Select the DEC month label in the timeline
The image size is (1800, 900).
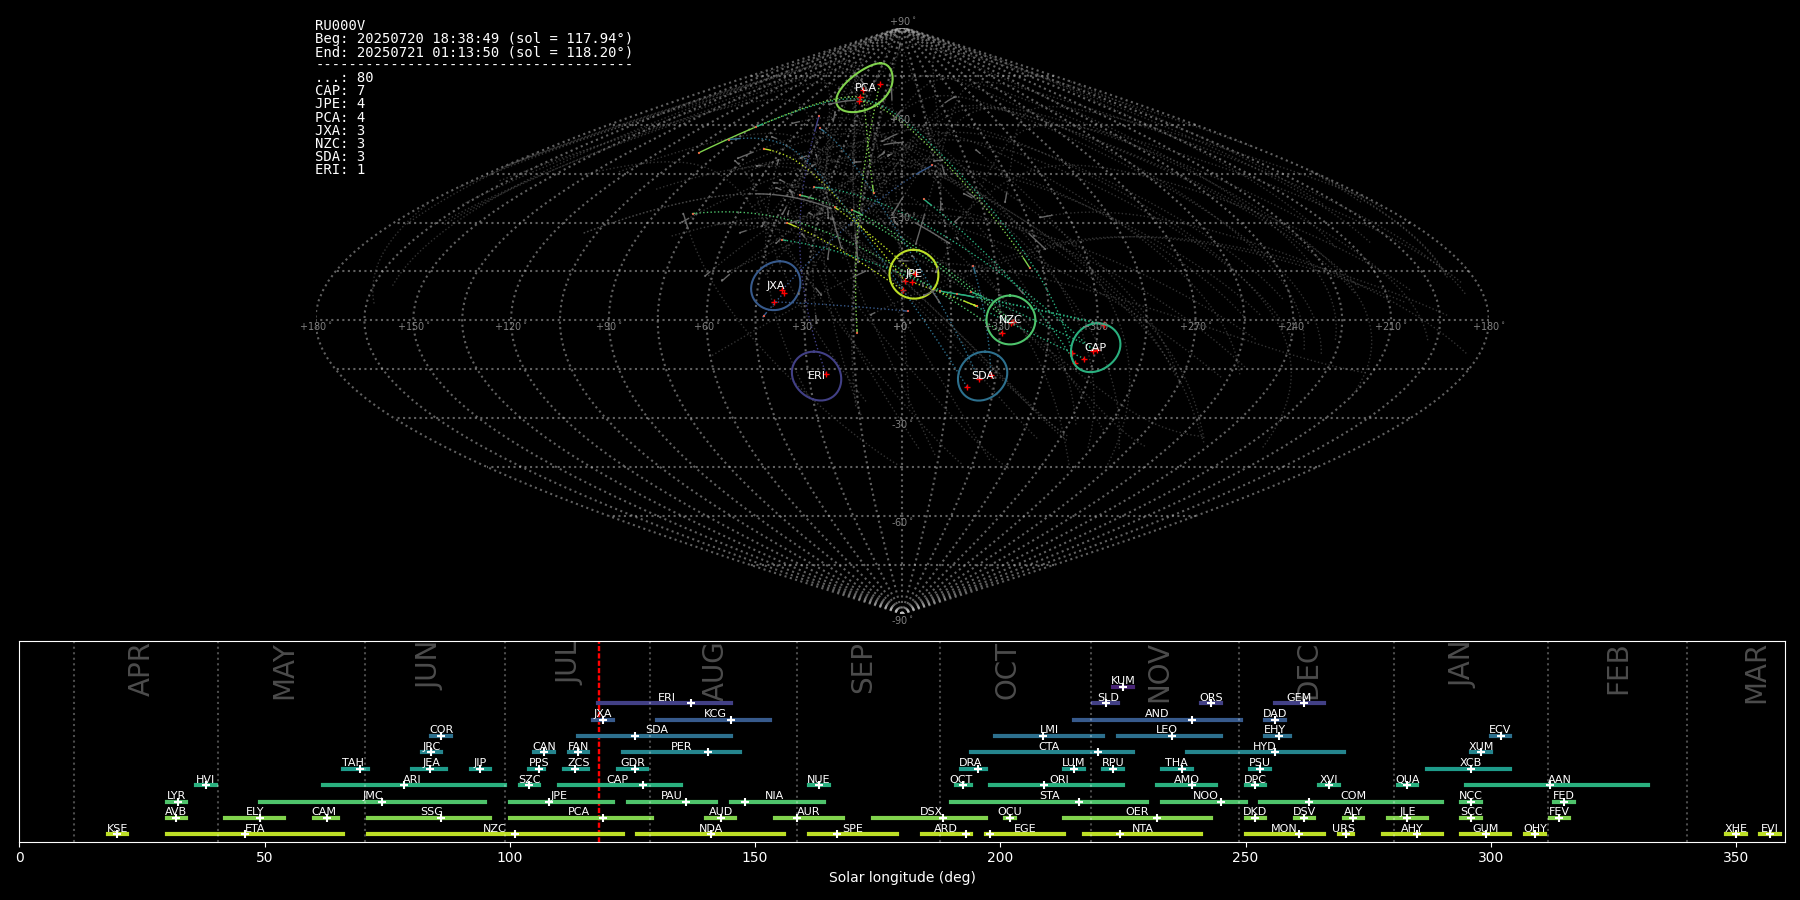point(1307,672)
